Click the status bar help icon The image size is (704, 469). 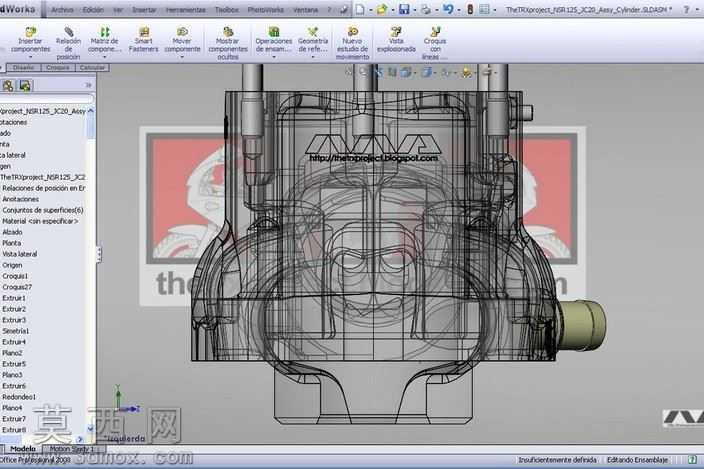tap(692, 460)
